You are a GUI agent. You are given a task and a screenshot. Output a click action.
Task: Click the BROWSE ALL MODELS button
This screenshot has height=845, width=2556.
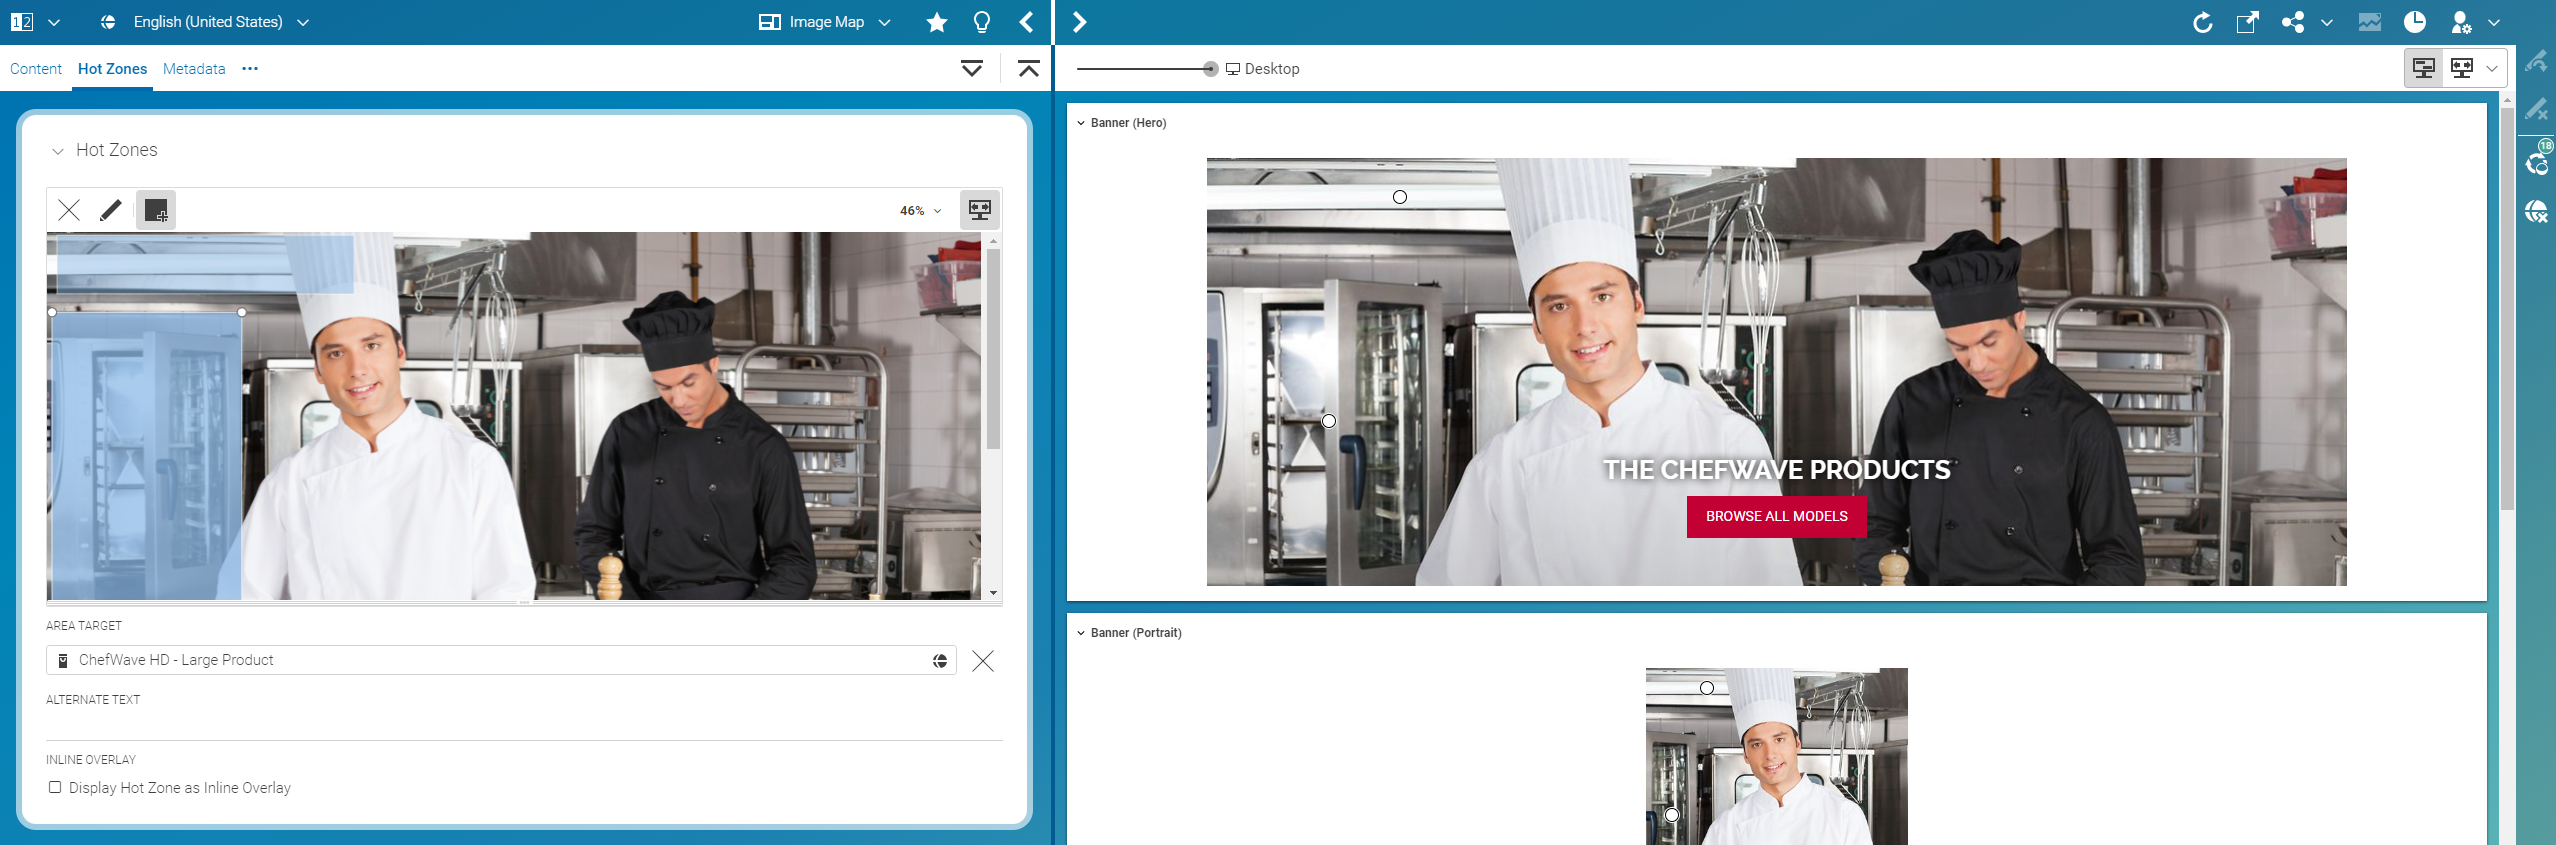click(1776, 517)
